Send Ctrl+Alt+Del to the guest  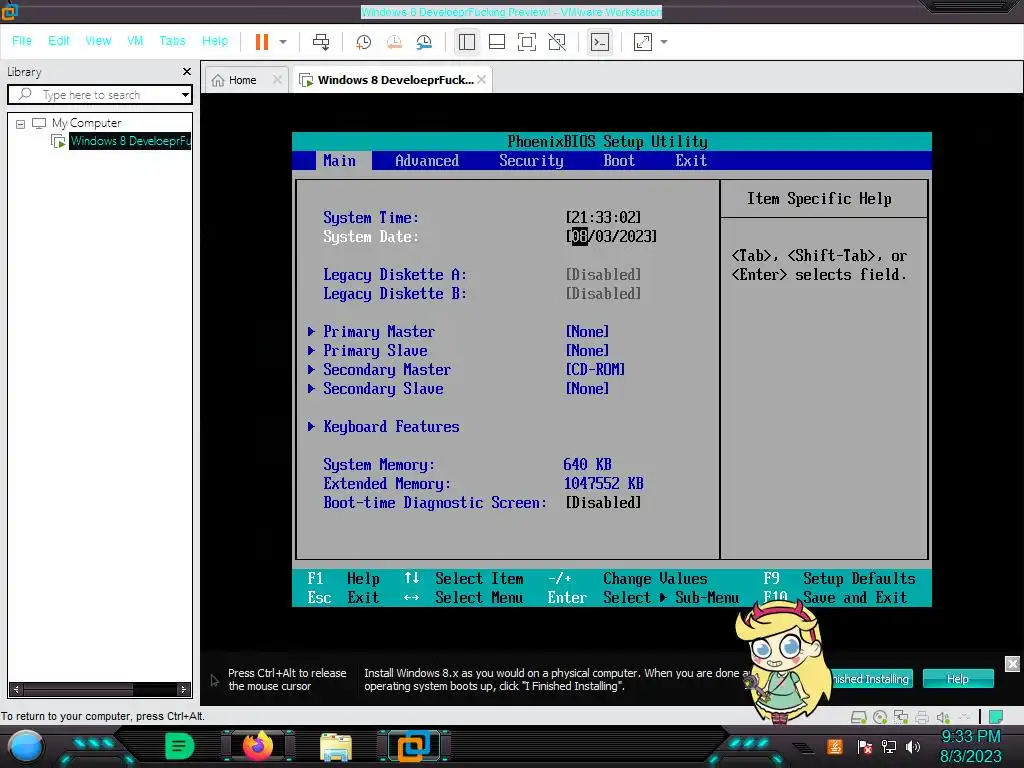point(321,42)
